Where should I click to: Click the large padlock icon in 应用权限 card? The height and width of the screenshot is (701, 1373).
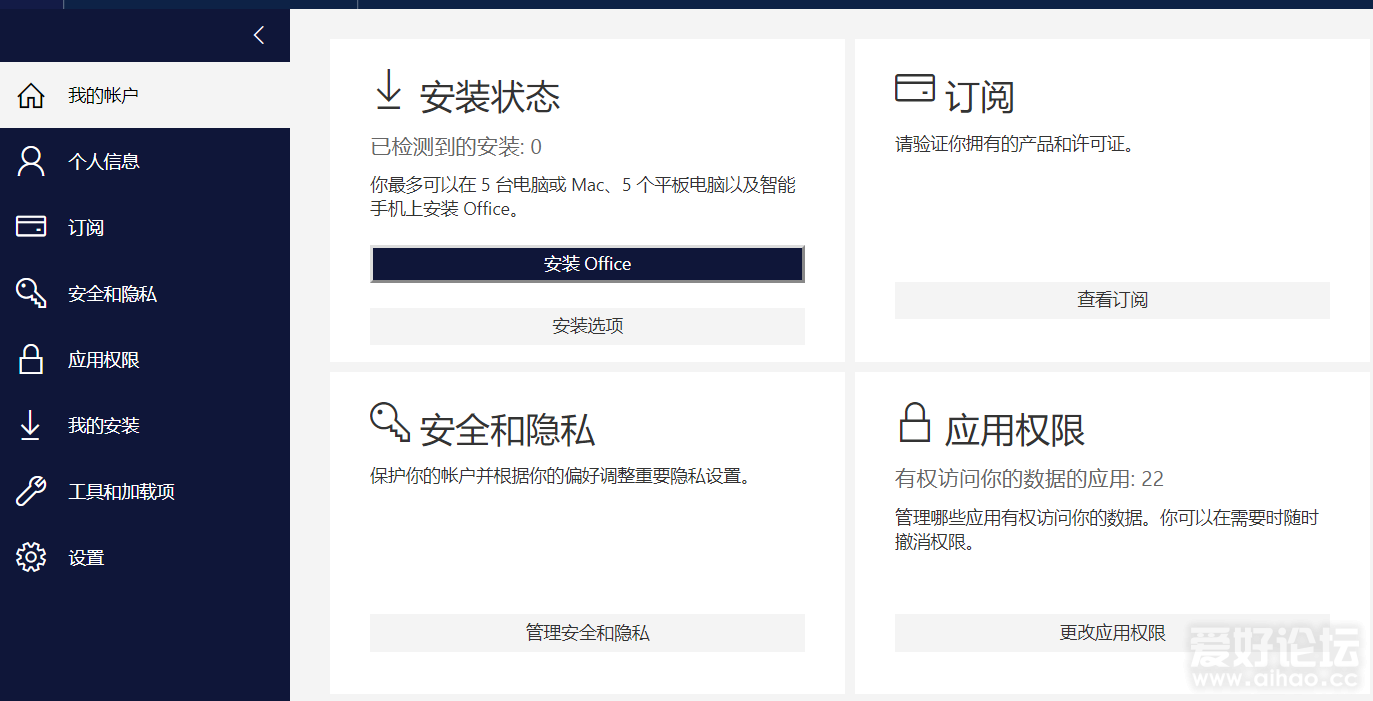pyautogui.click(x=914, y=423)
